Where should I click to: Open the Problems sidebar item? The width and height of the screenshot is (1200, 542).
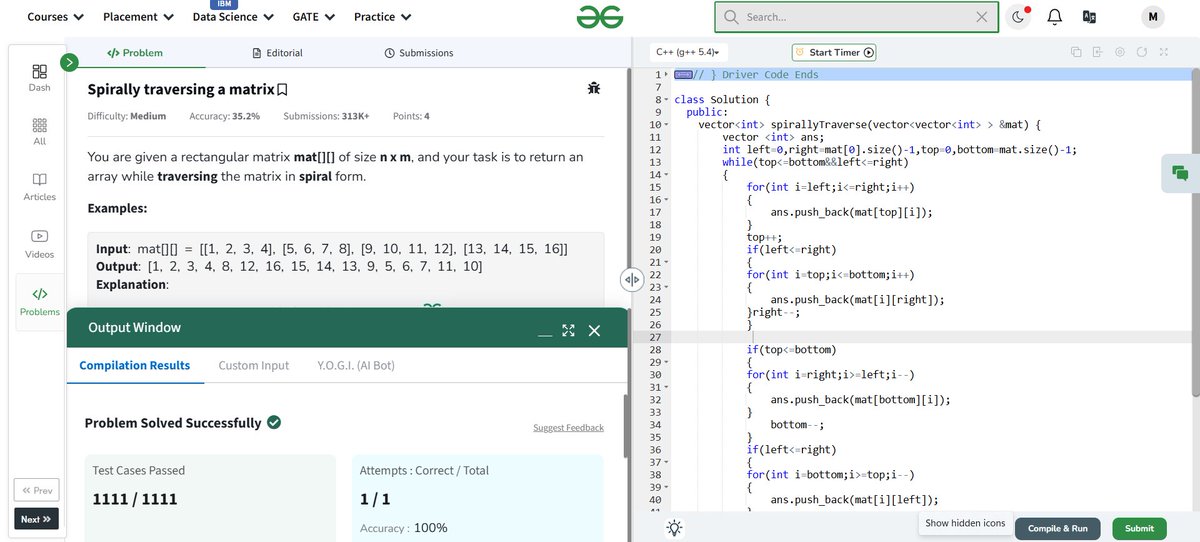[40, 301]
